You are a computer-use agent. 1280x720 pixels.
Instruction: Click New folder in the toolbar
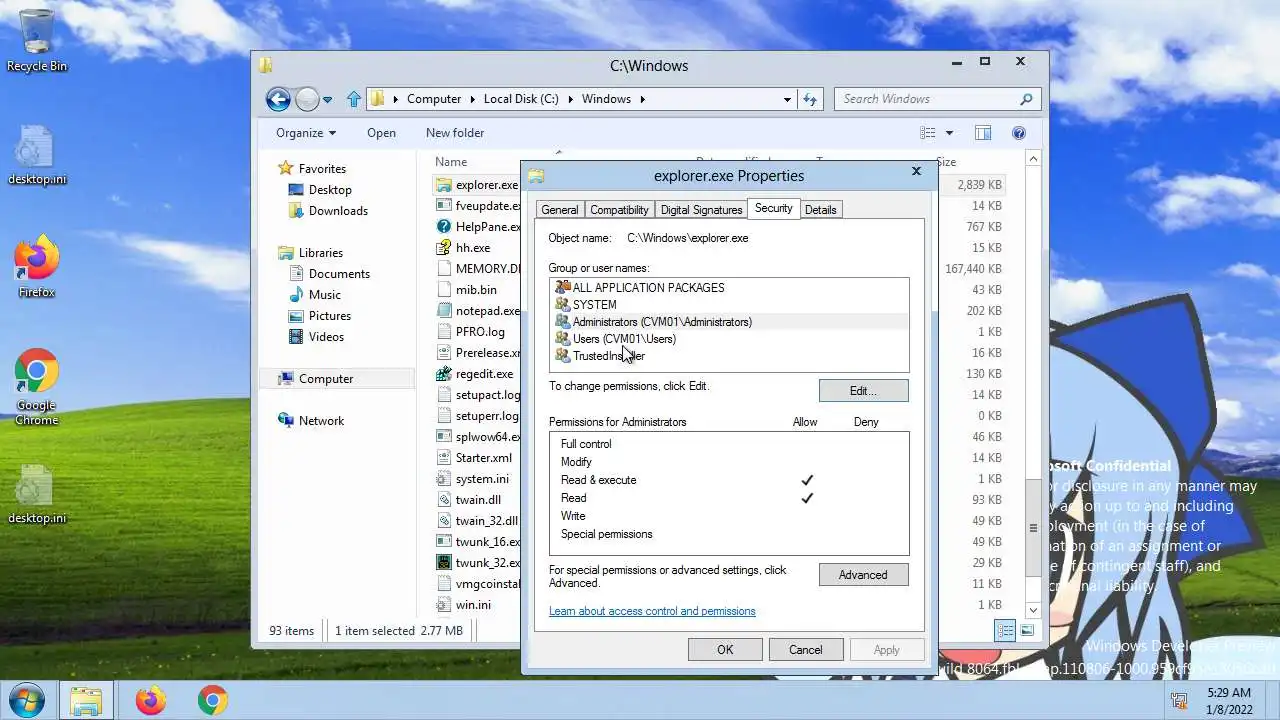point(455,133)
